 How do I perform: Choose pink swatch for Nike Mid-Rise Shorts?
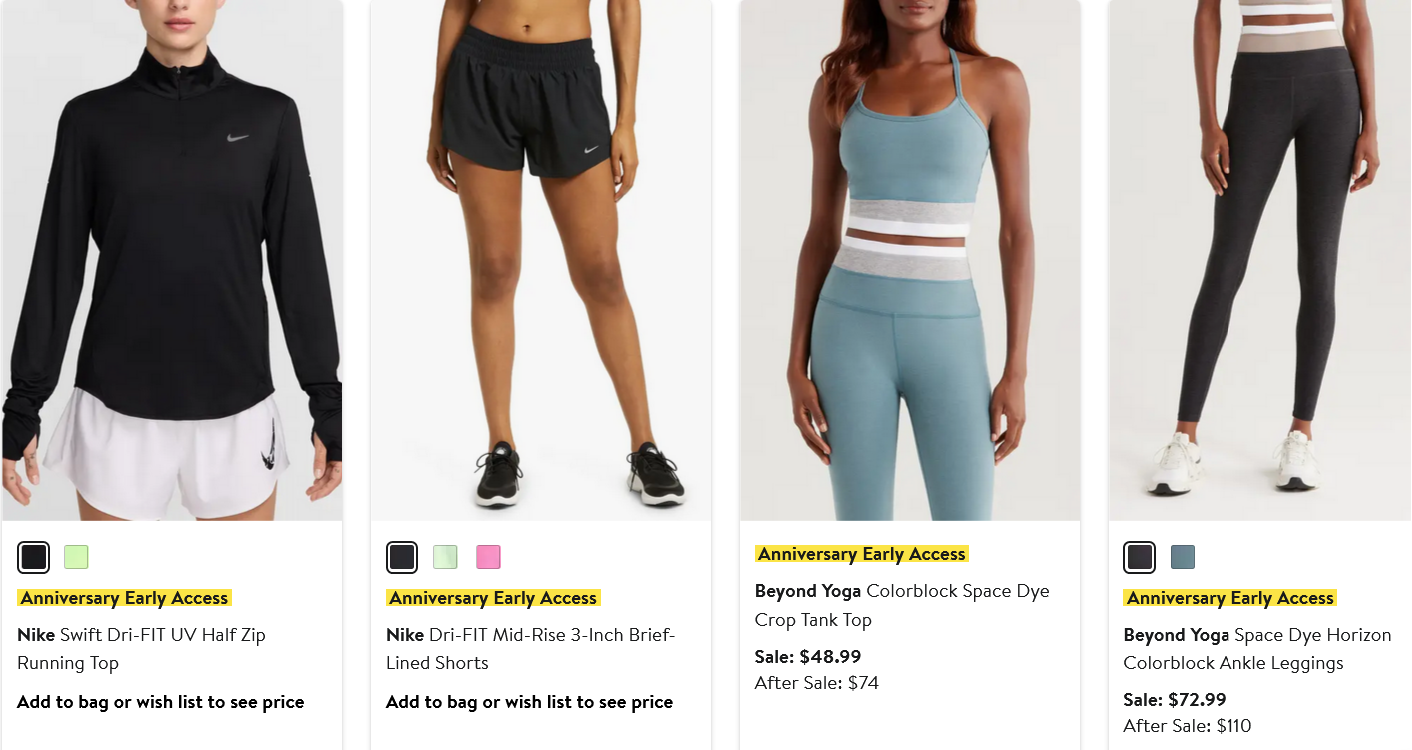tap(488, 557)
